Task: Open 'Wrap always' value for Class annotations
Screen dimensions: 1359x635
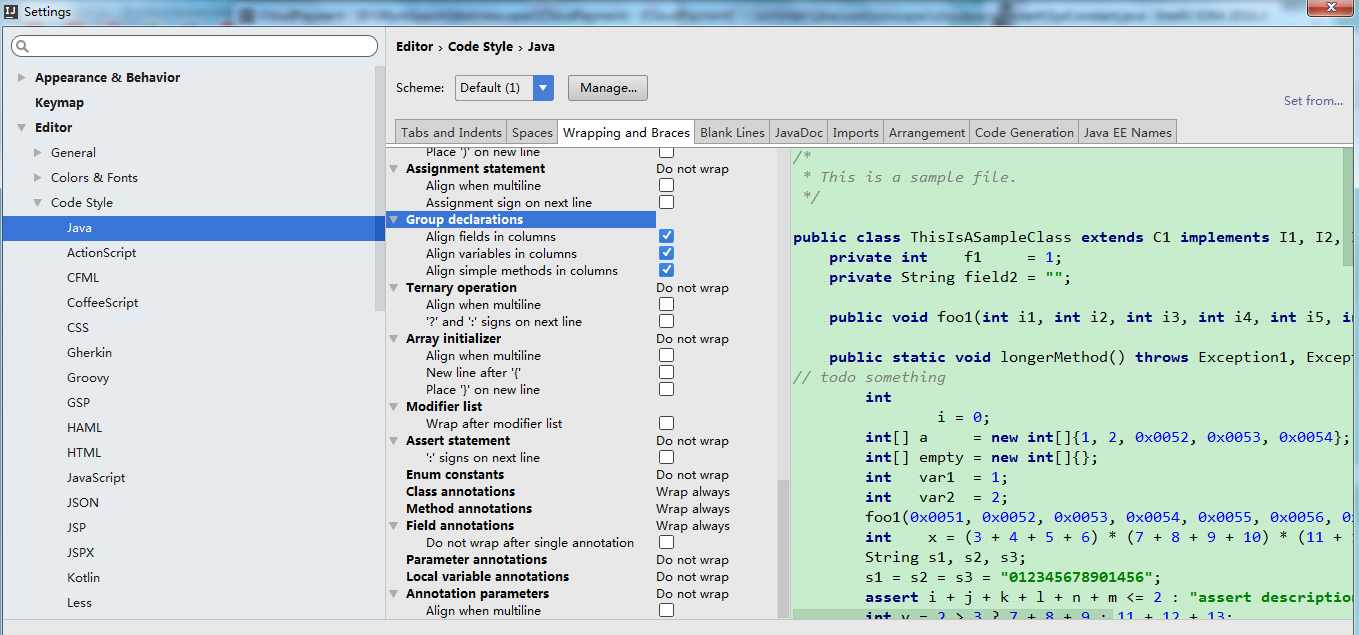Action: pos(693,492)
